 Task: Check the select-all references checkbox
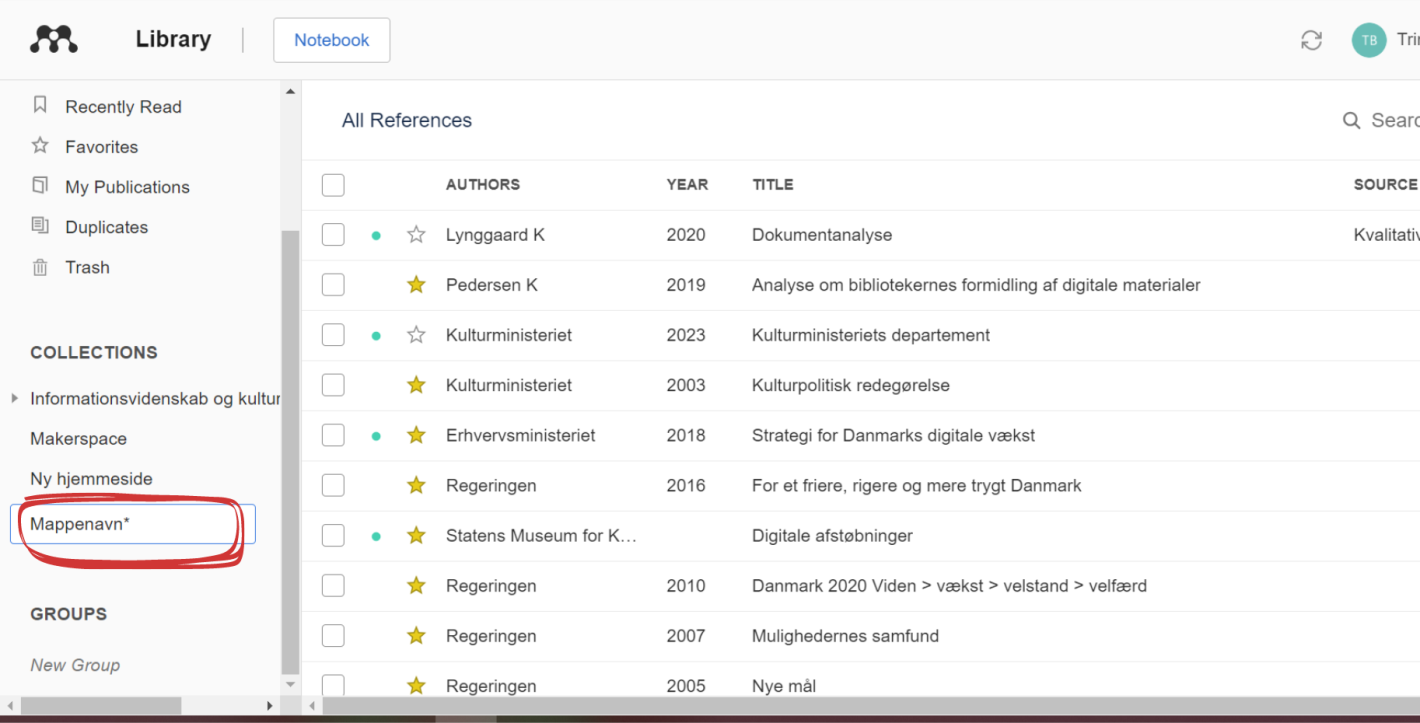tap(333, 185)
